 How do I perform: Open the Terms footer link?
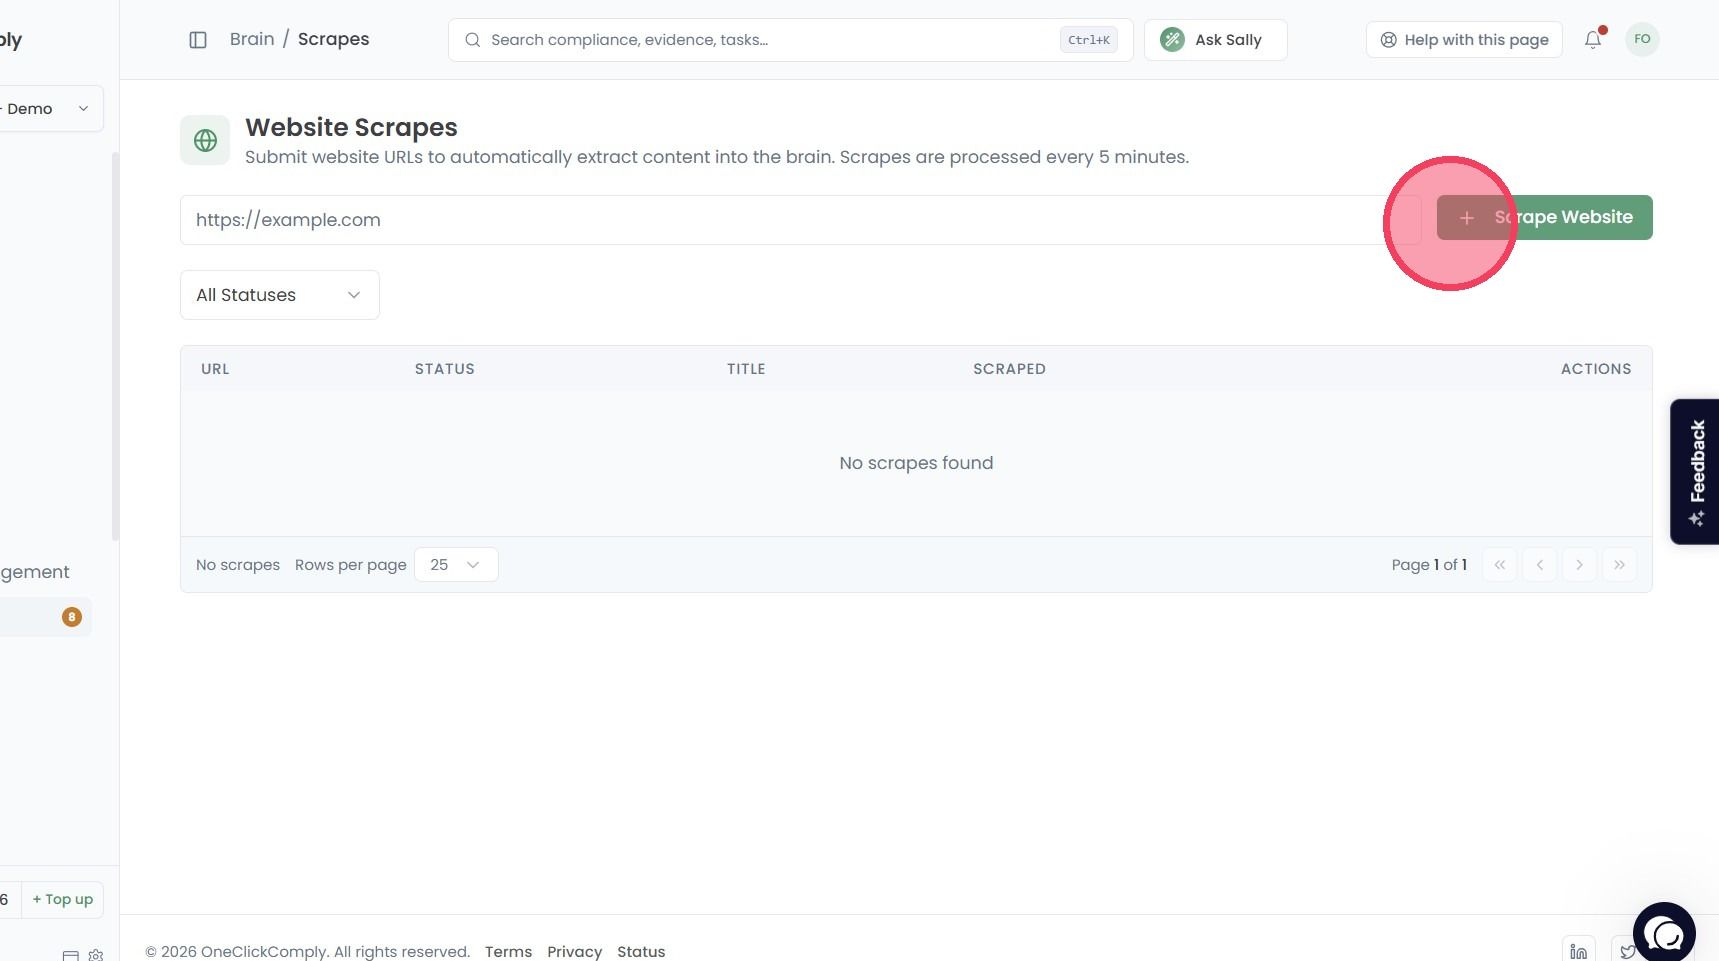tap(508, 951)
